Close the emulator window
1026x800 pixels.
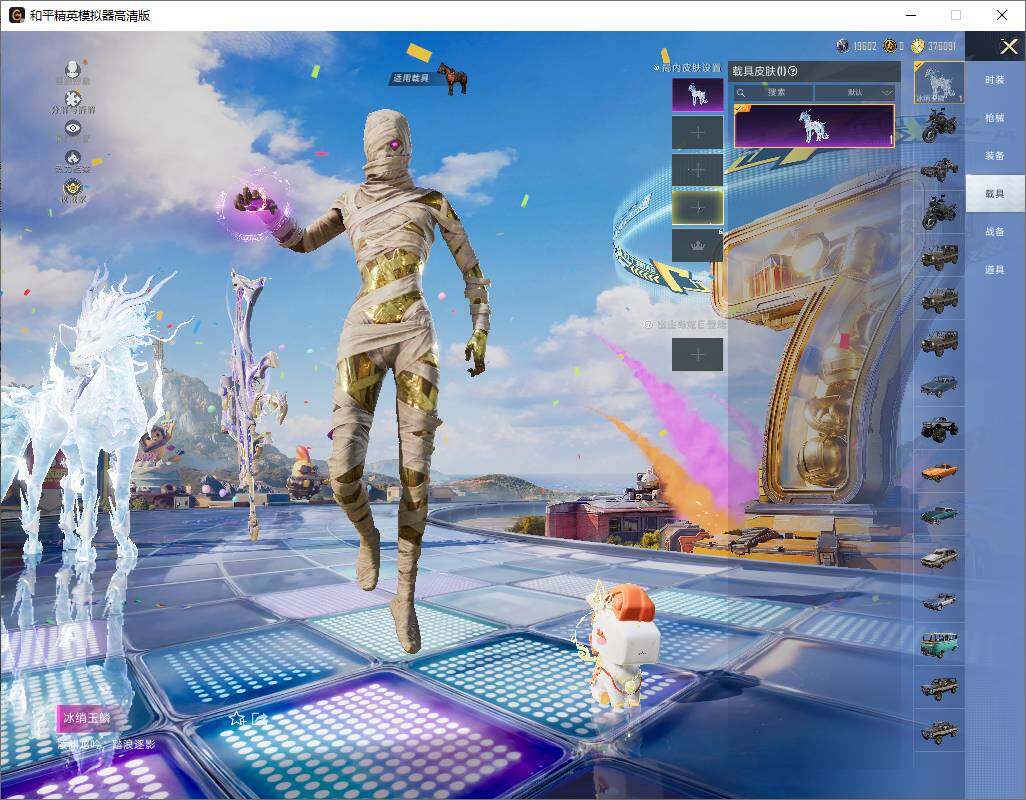point(1001,15)
